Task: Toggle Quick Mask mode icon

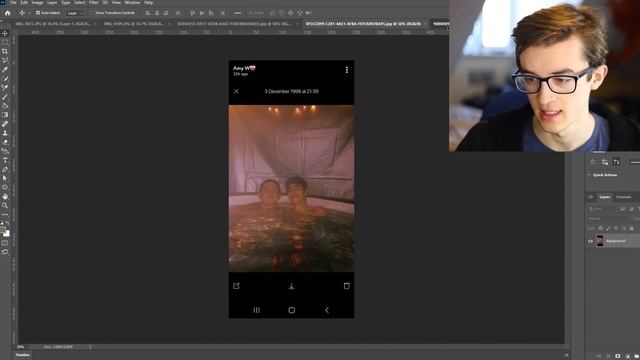Action: pyautogui.click(x=5, y=243)
